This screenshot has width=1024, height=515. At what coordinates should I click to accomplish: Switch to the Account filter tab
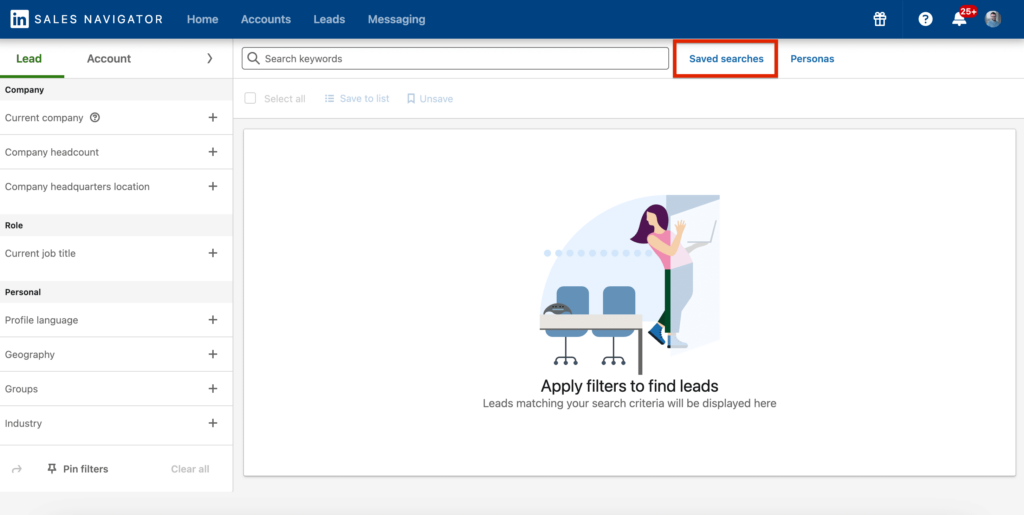tap(109, 59)
